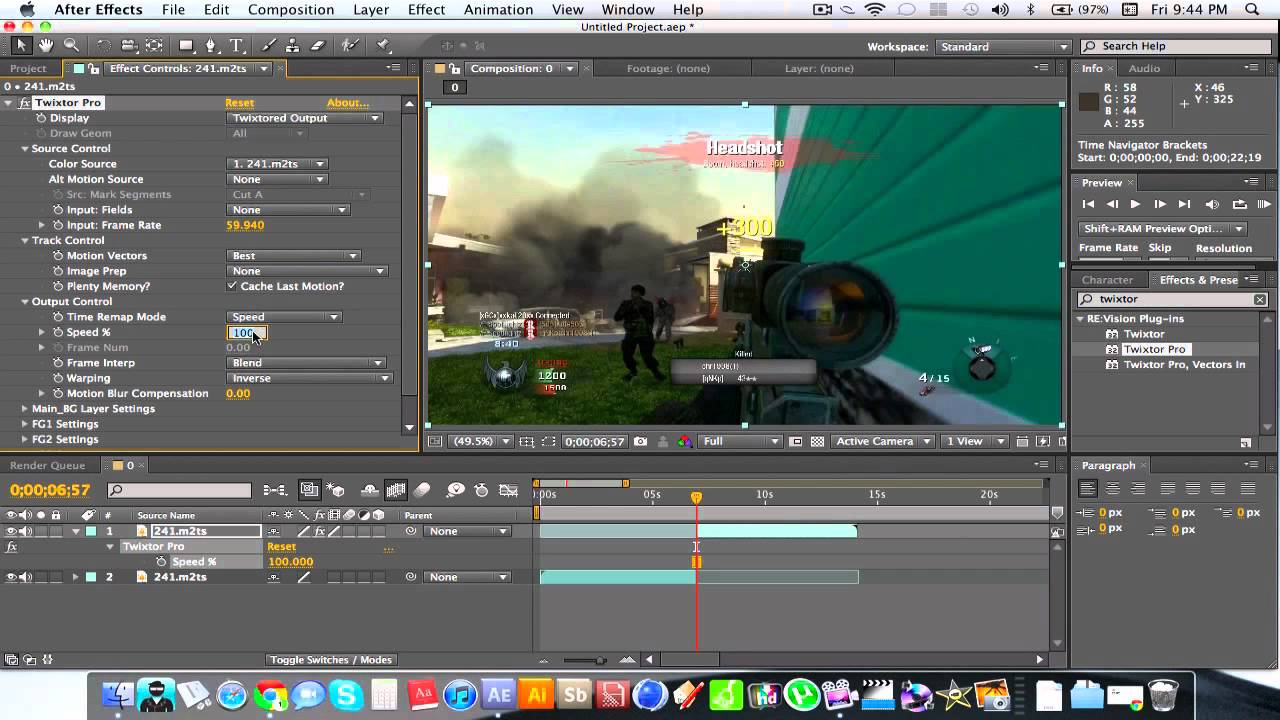The image size is (1280, 720).
Task: Select the Selection arrow tool
Action: pyautogui.click(x=21, y=46)
